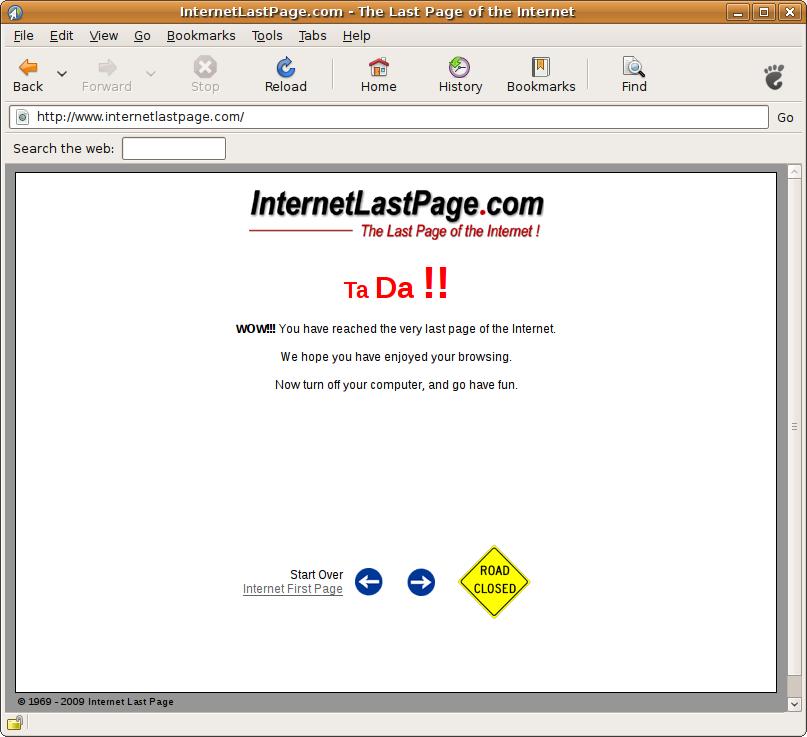807x737 pixels.
Task: Follow the Internet First Page link
Action: tap(292, 589)
